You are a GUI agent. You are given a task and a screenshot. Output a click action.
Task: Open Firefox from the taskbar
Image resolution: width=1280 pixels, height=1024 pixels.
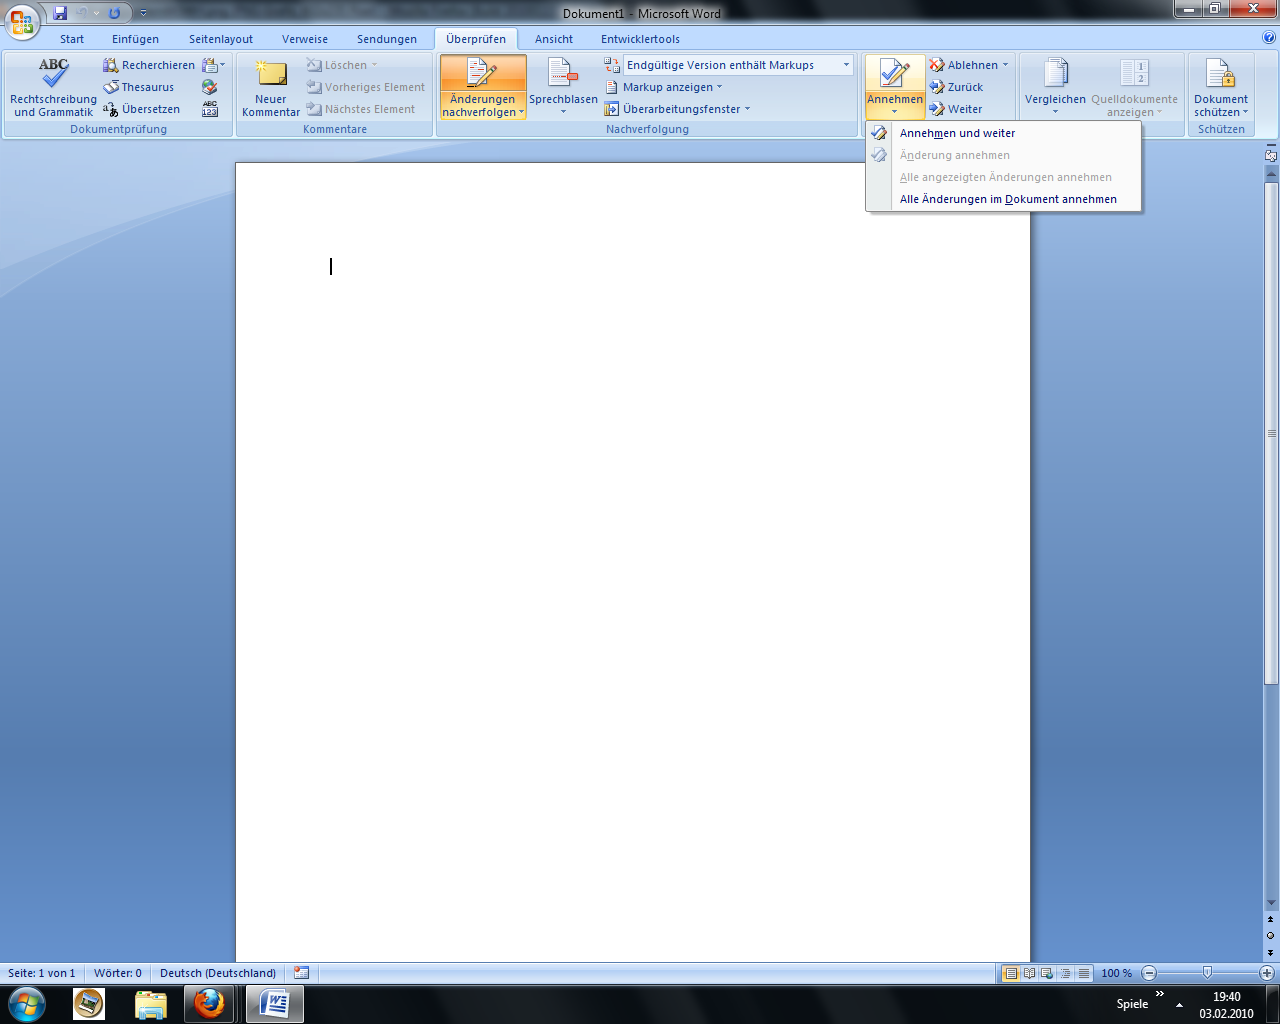(209, 1003)
